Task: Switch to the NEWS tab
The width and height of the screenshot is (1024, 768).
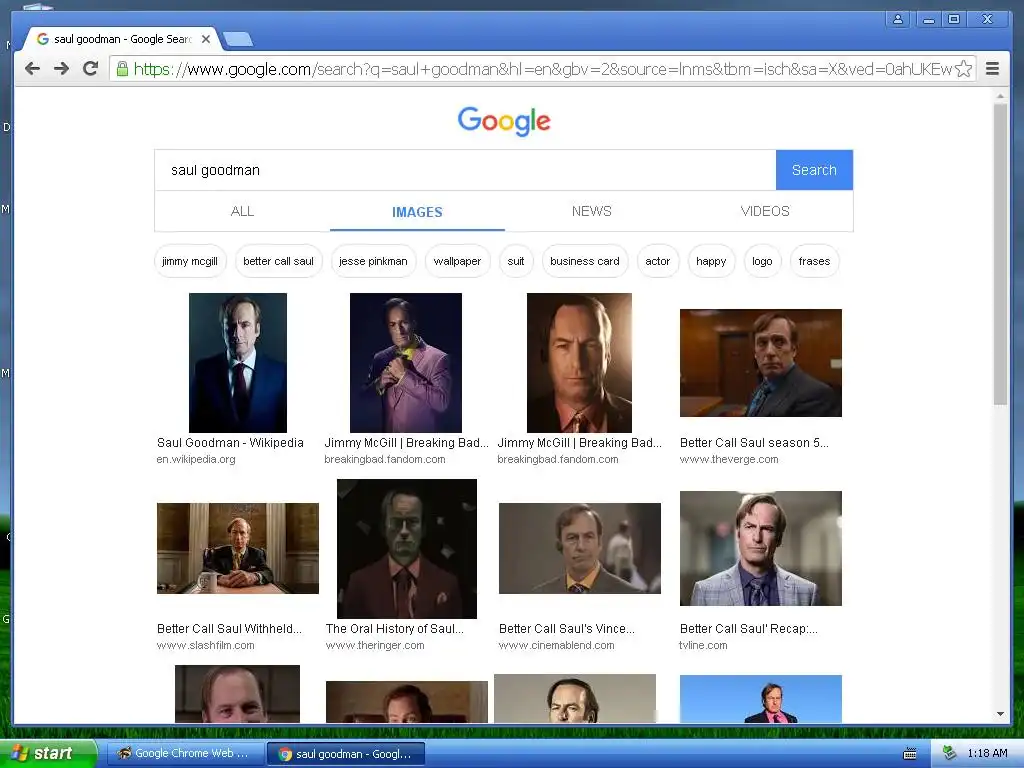Action: click(592, 211)
